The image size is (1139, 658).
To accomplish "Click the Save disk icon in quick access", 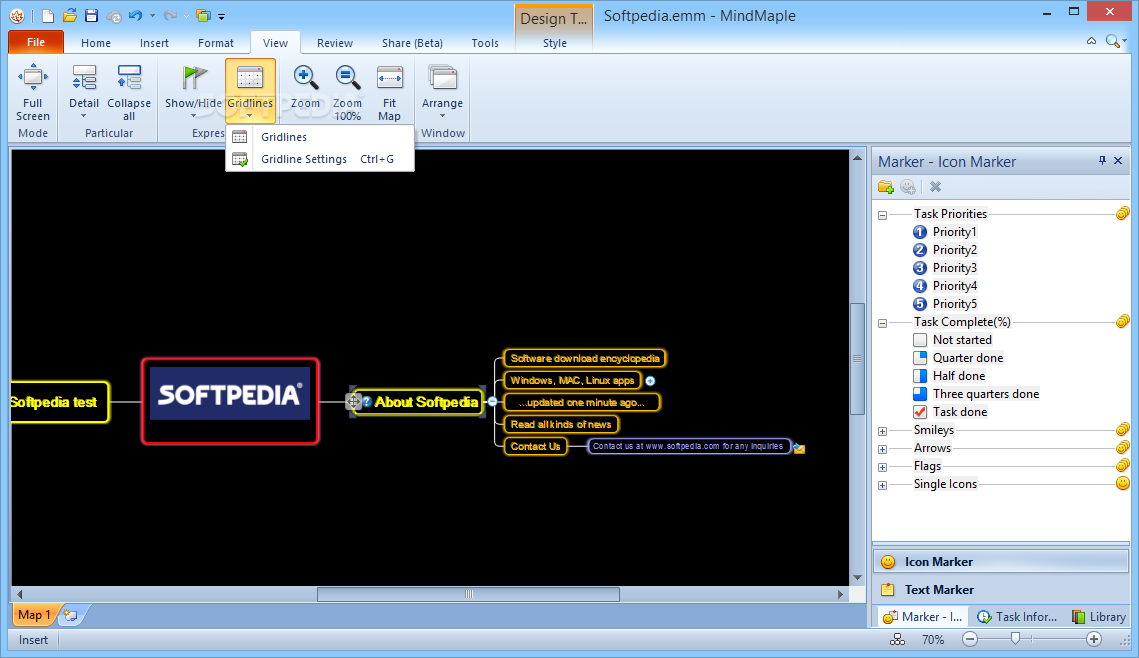I will tap(92, 16).
